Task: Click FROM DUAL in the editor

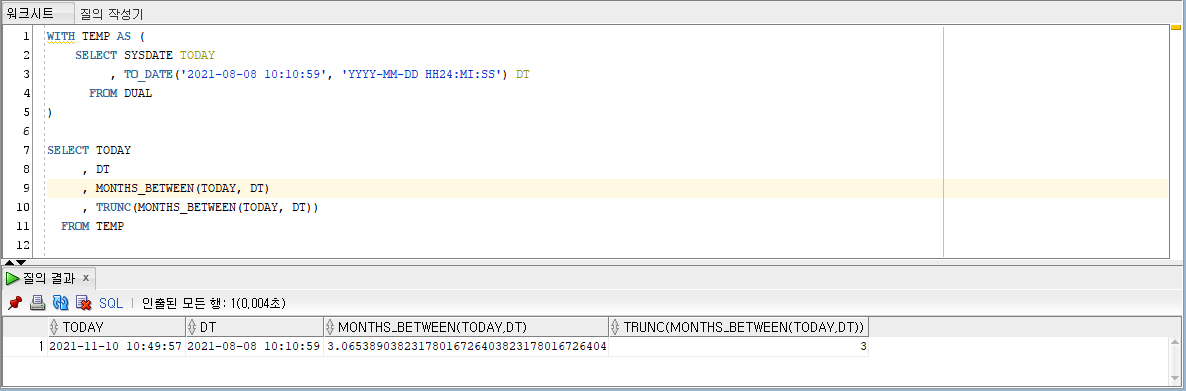Action: 120,93
